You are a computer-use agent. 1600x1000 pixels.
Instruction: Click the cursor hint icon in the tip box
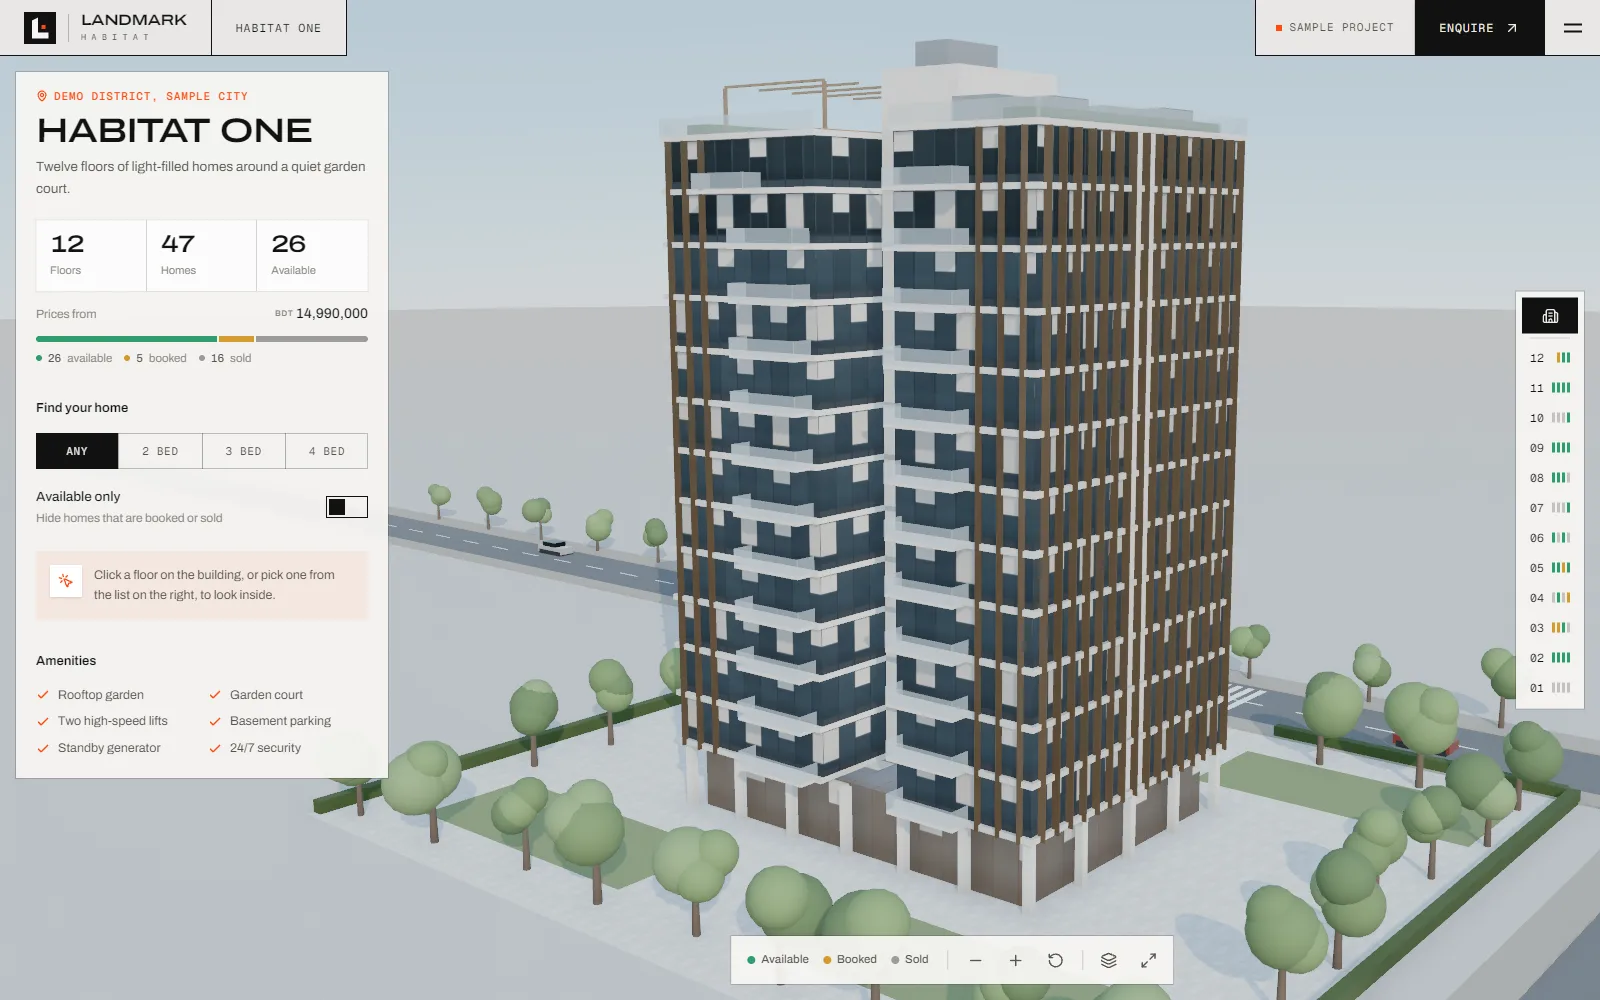pos(65,580)
